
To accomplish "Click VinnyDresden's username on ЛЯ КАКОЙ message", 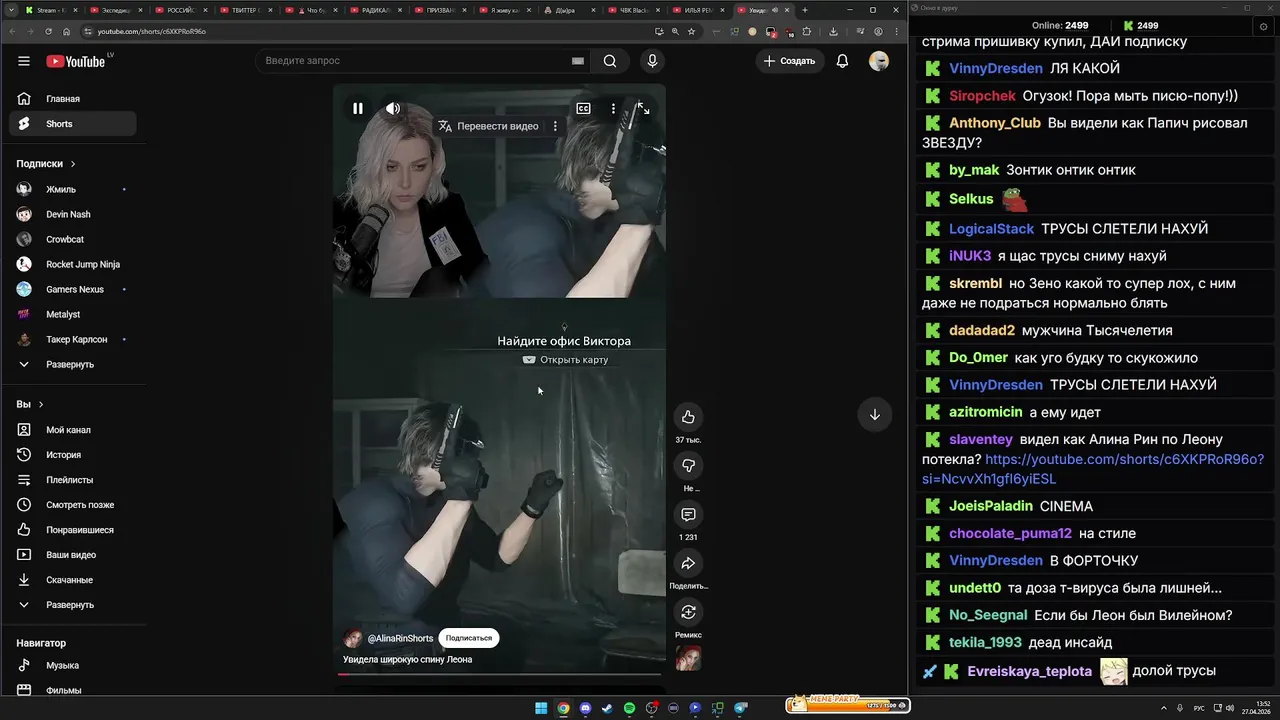I will tap(995, 69).
